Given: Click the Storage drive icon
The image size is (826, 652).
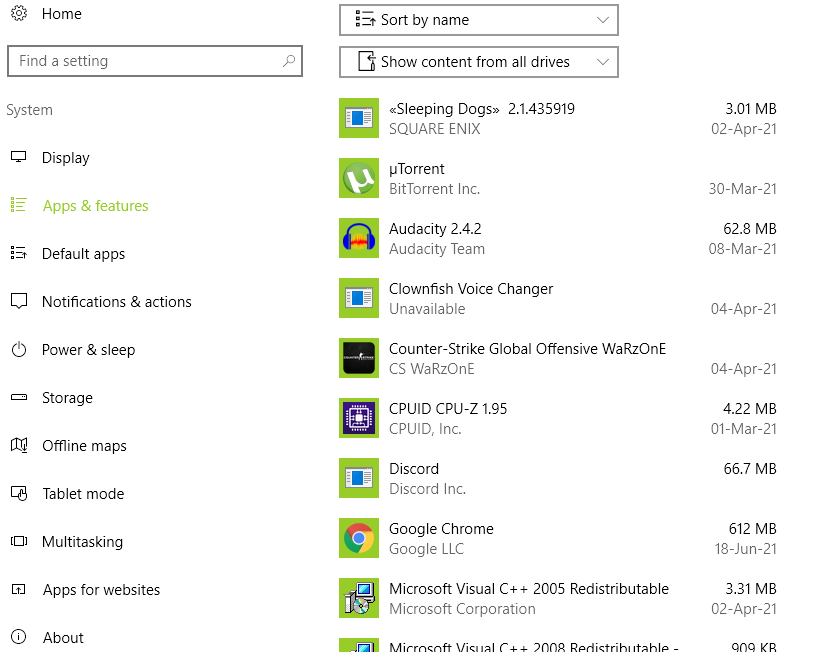Looking at the screenshot, I should [x=19, y=397].
